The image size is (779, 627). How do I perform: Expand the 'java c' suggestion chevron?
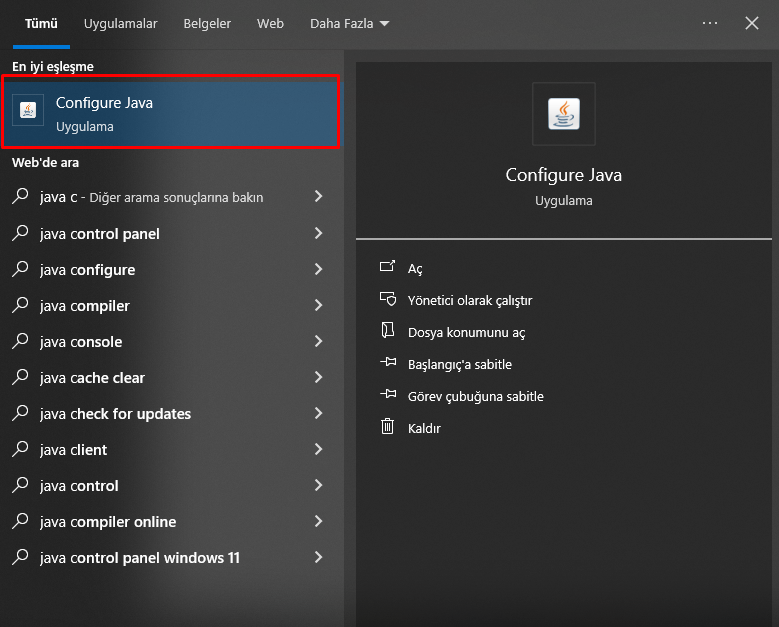318,196
